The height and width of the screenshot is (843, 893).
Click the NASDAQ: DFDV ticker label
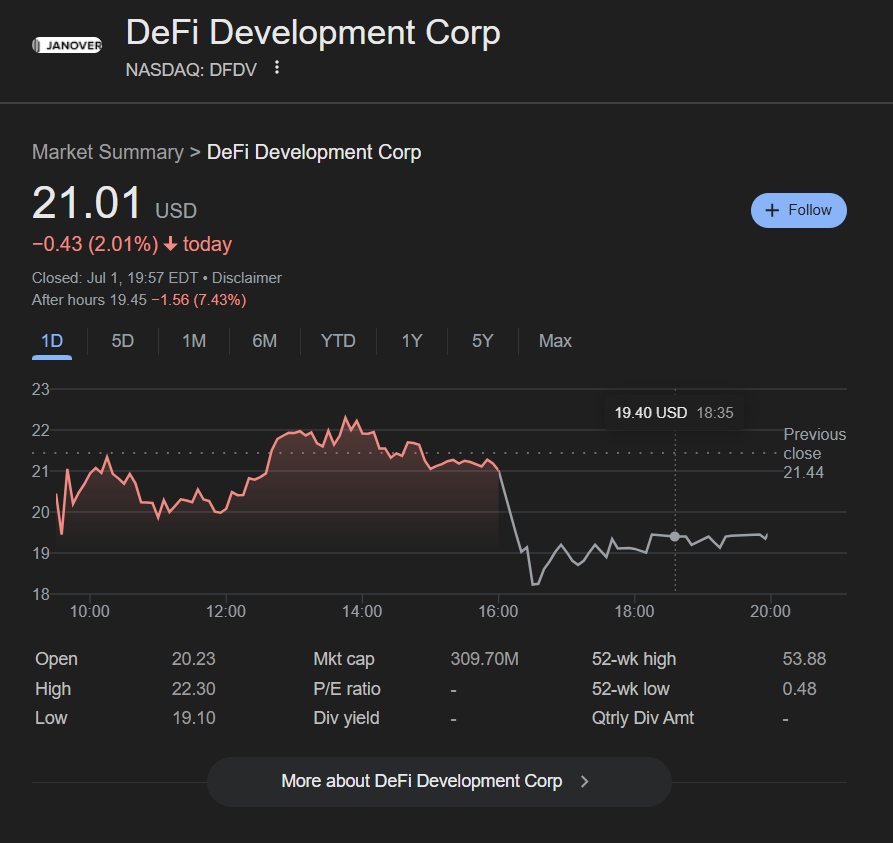[x=190, y=70]
